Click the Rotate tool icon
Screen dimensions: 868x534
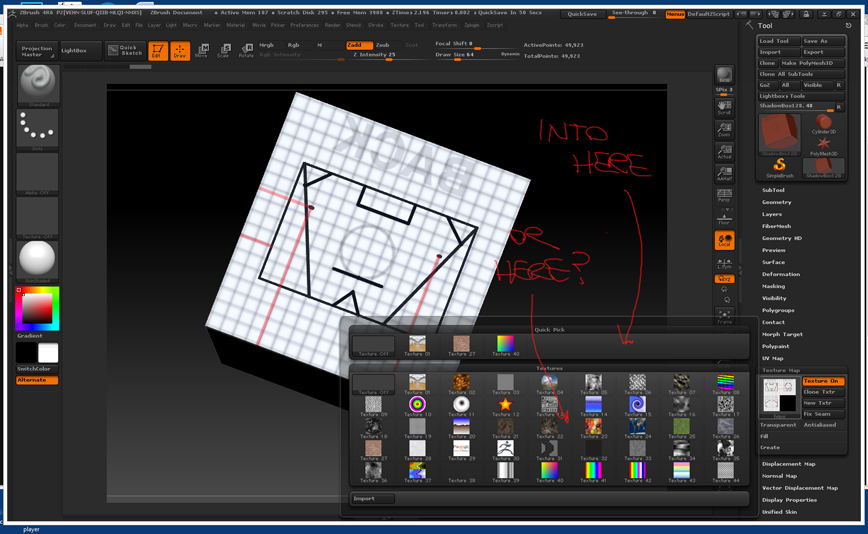click(x=245, y=50)
